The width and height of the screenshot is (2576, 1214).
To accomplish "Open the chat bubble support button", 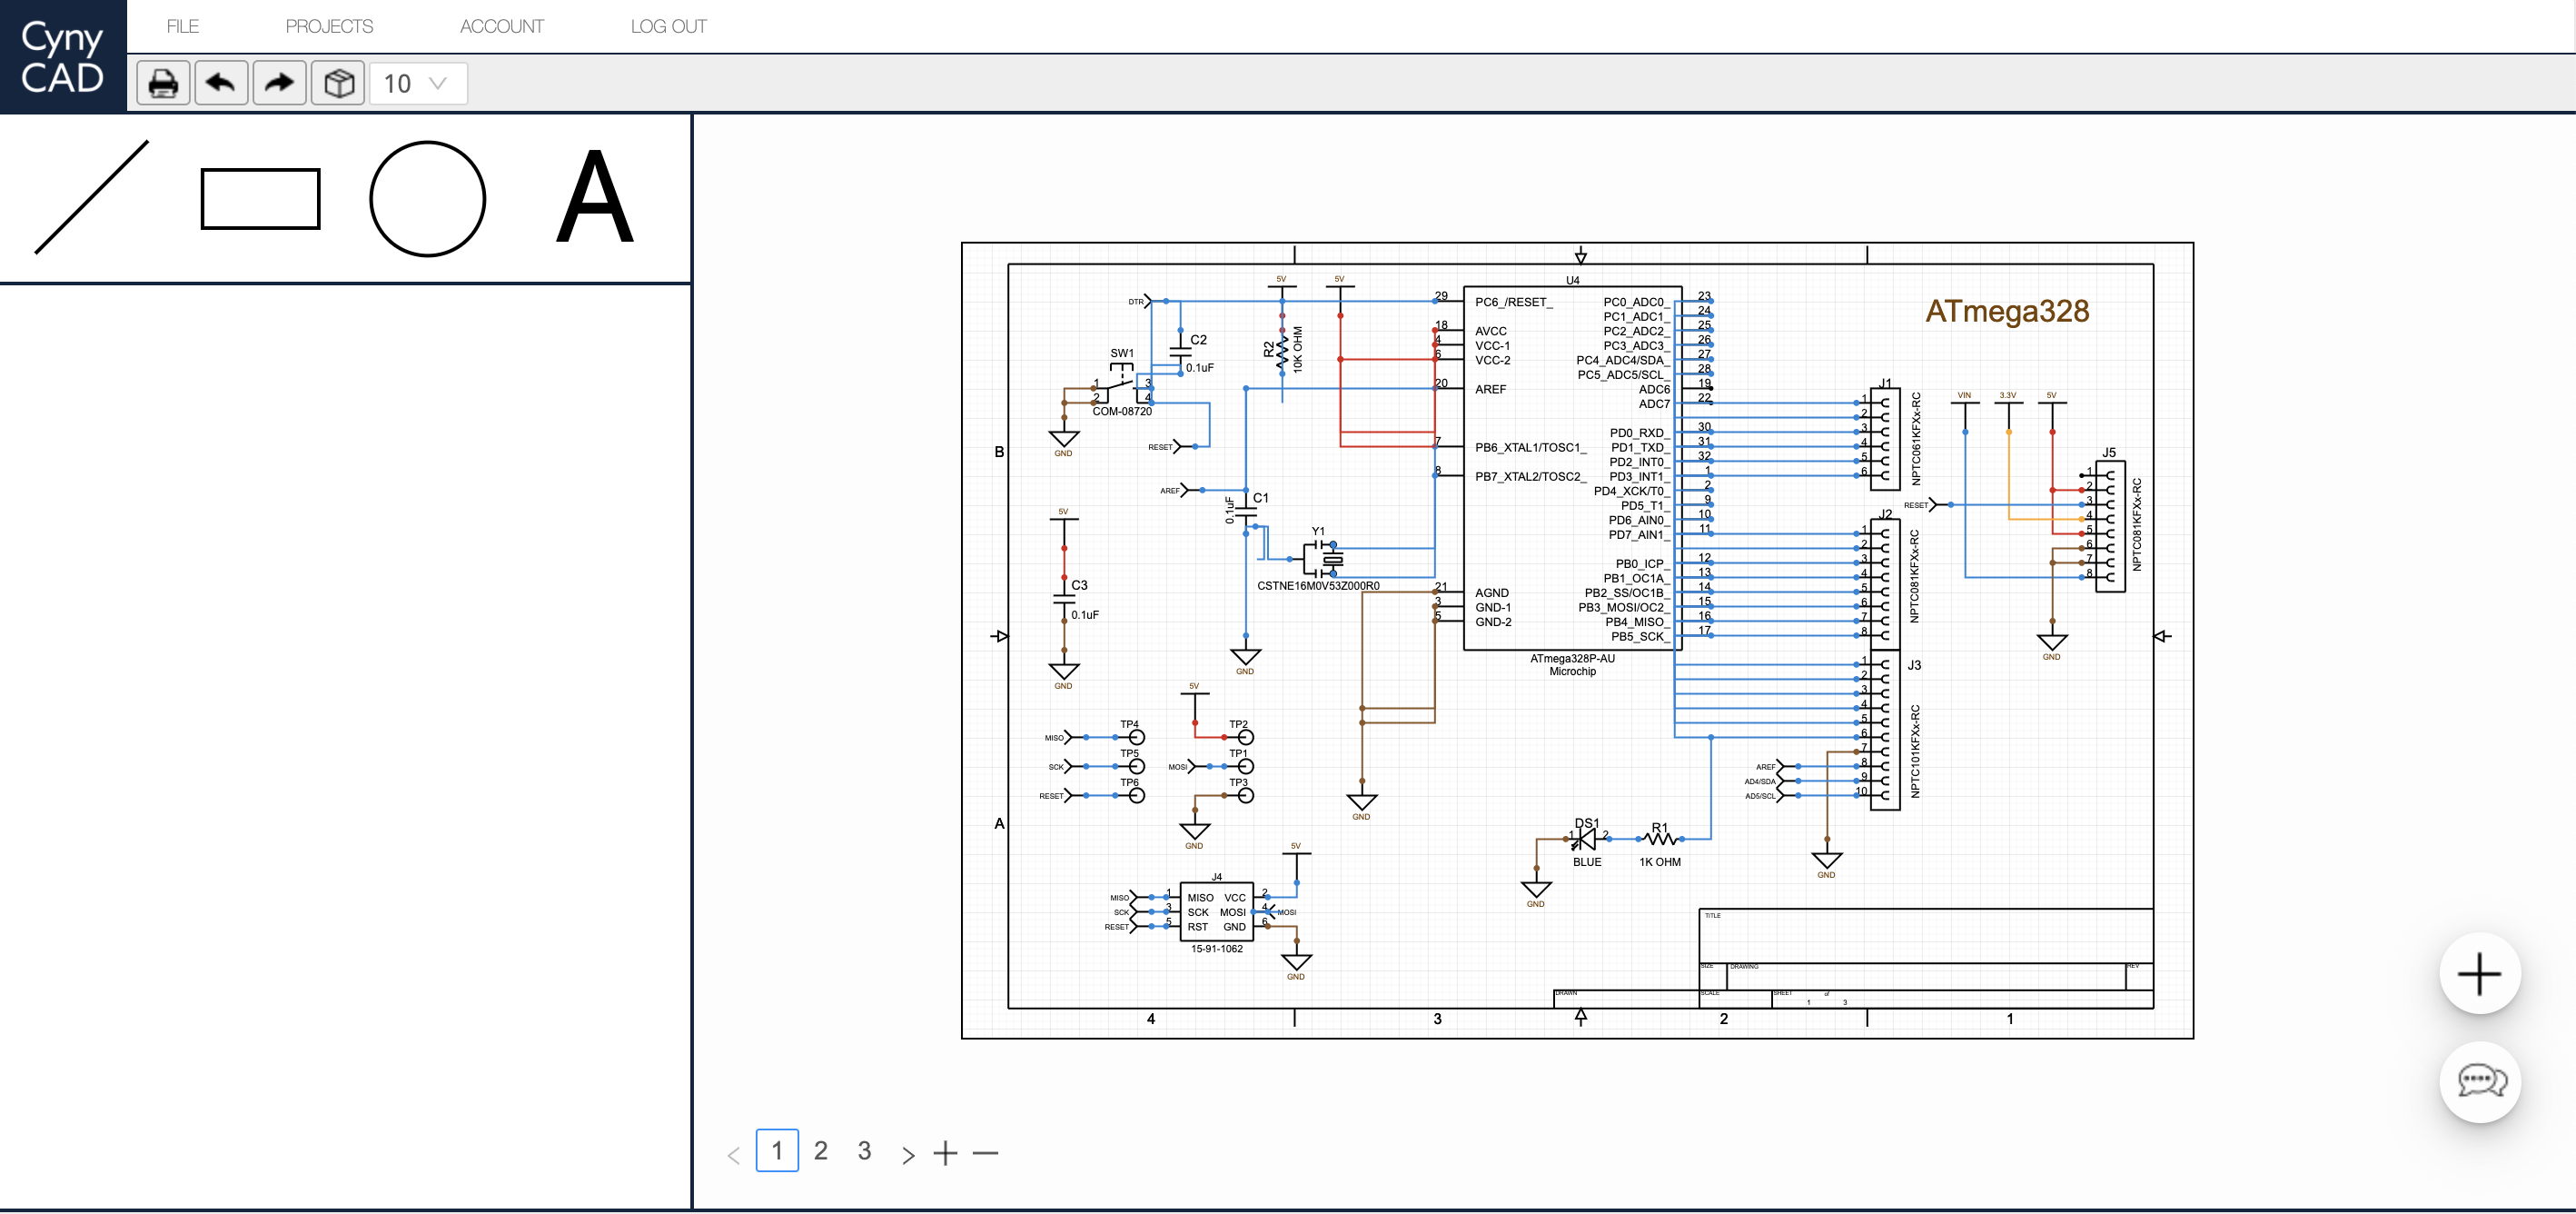I will (x=2480, y=1082).
